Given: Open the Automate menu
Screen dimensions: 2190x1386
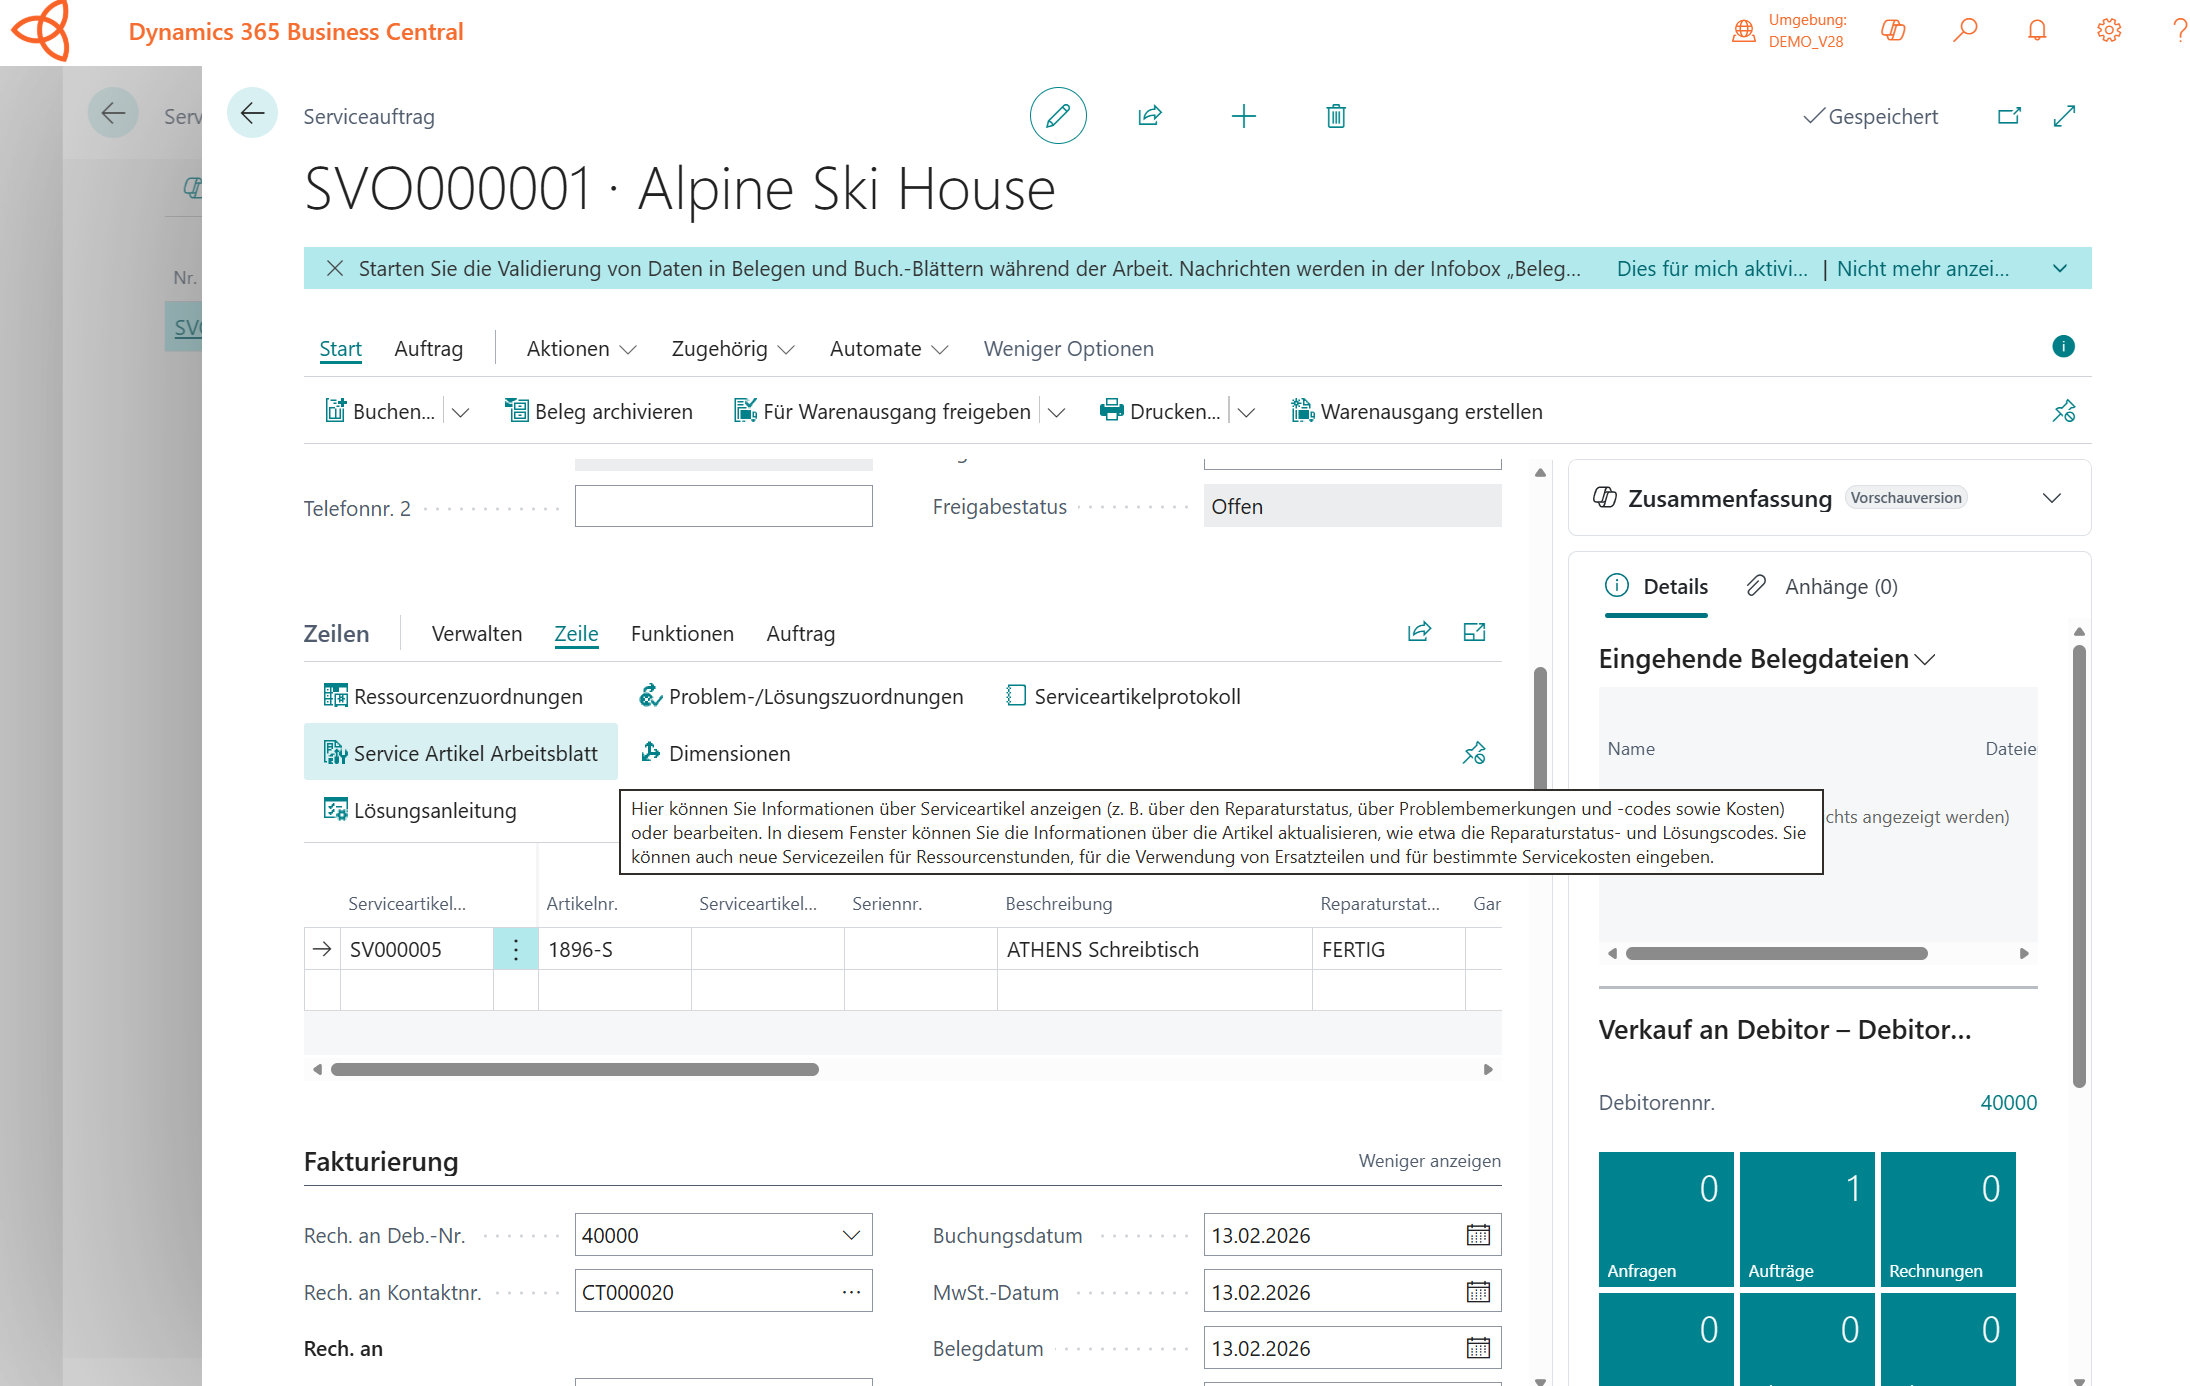Looking at the screenshot, I should [x=888, y=348].
